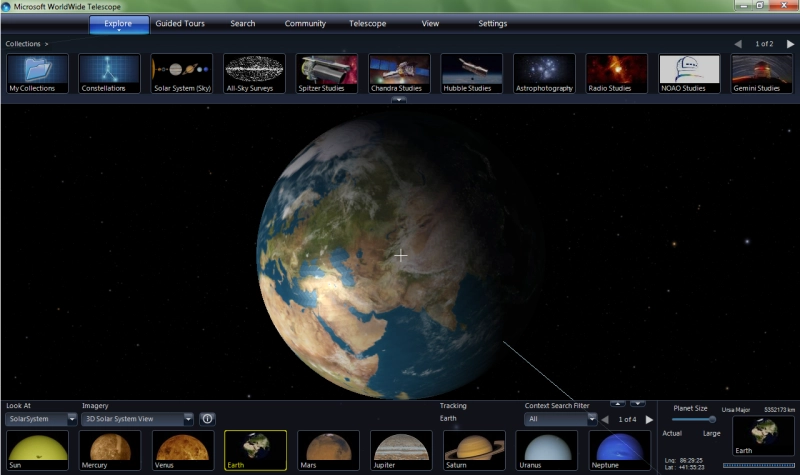Open the Guided Tours tab
This screenshot has height=475, width=800.
(180, 23)
